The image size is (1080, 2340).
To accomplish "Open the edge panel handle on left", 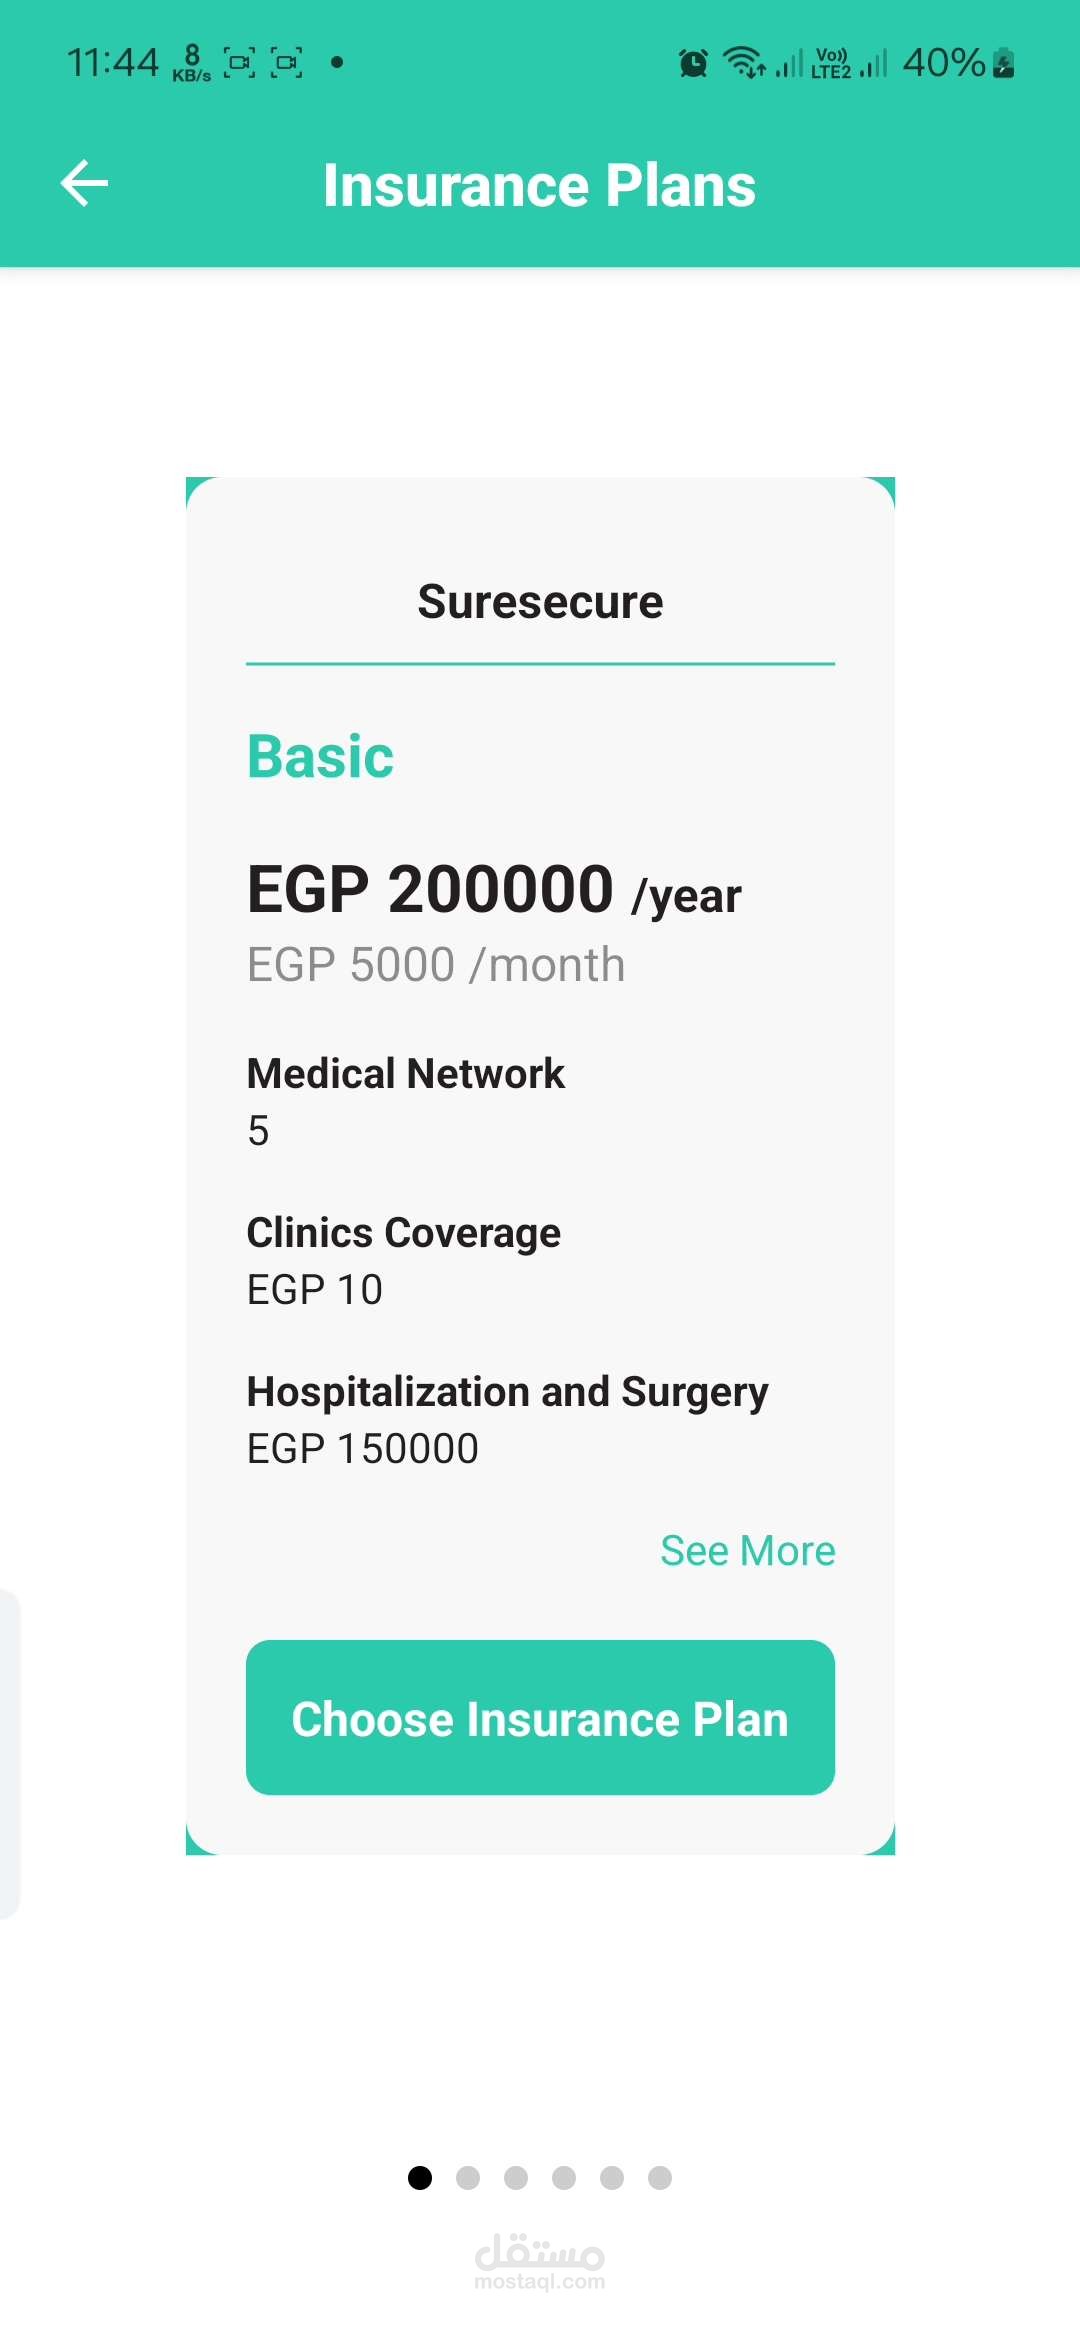I will point(8,1754).
